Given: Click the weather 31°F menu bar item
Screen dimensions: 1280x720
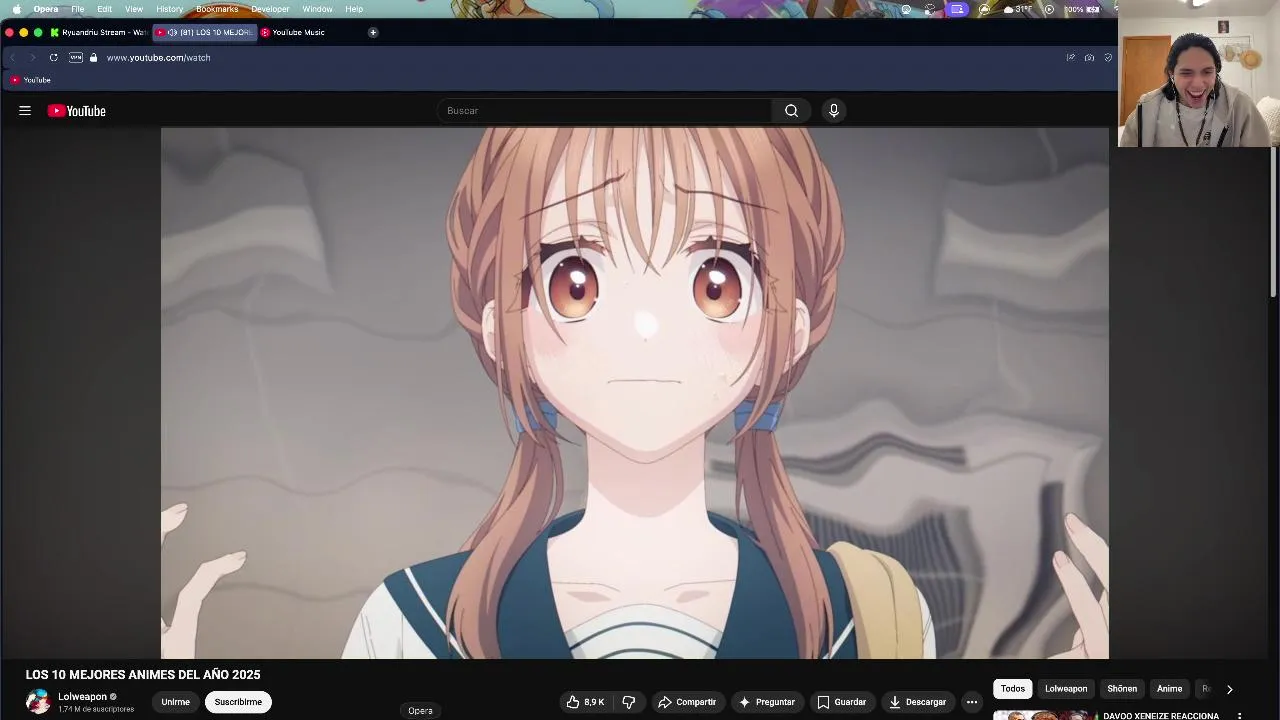Looking at the screenshot, I should click(1016, 9).
